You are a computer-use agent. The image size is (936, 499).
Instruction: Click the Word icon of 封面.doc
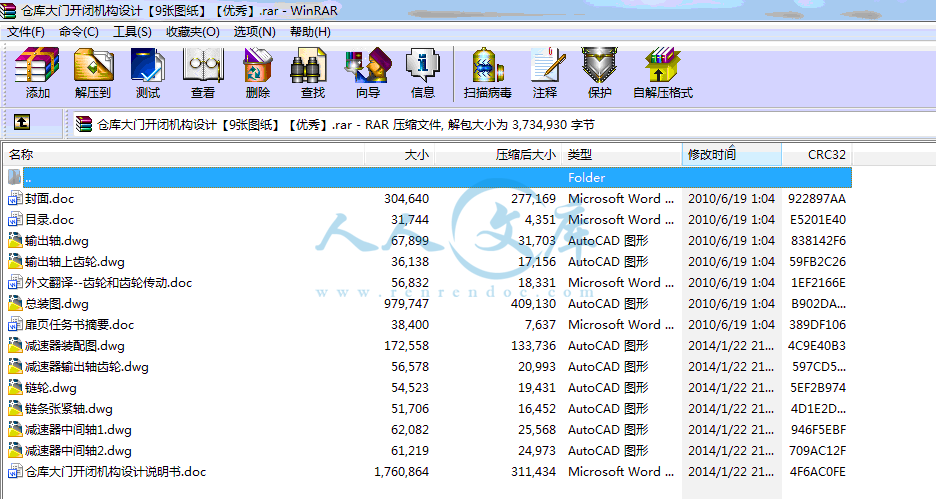pos(15,199)
